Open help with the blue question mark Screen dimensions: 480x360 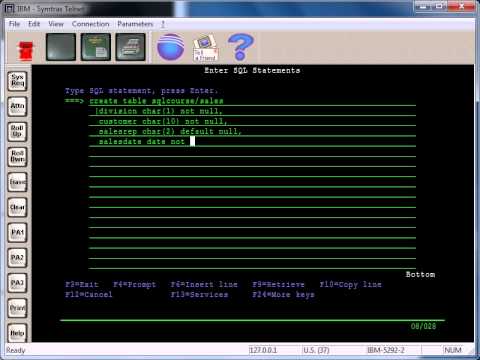click(x=240, y=47)
